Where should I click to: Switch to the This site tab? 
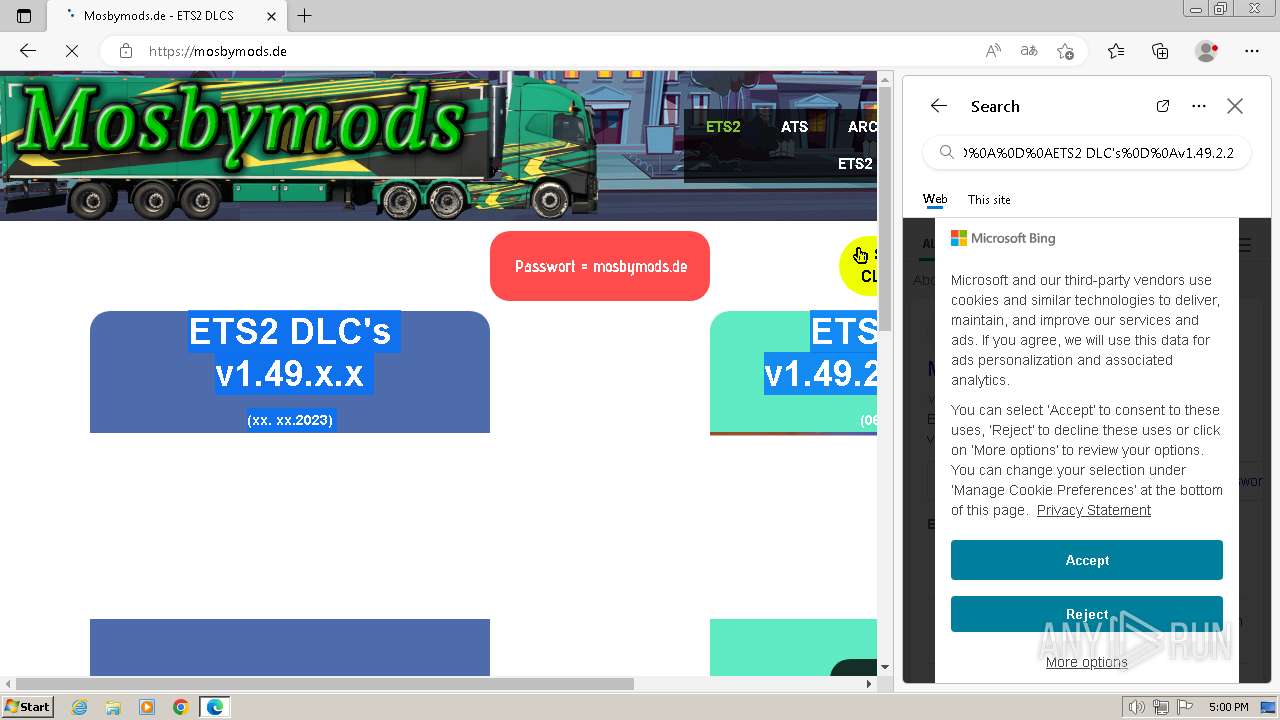pos(989,199)
